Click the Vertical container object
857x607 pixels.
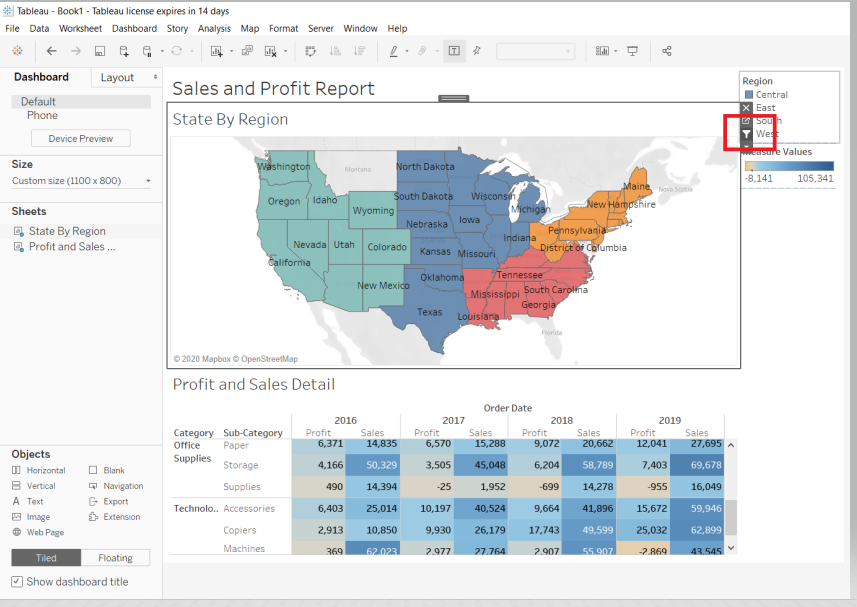[x=33, y=486]
